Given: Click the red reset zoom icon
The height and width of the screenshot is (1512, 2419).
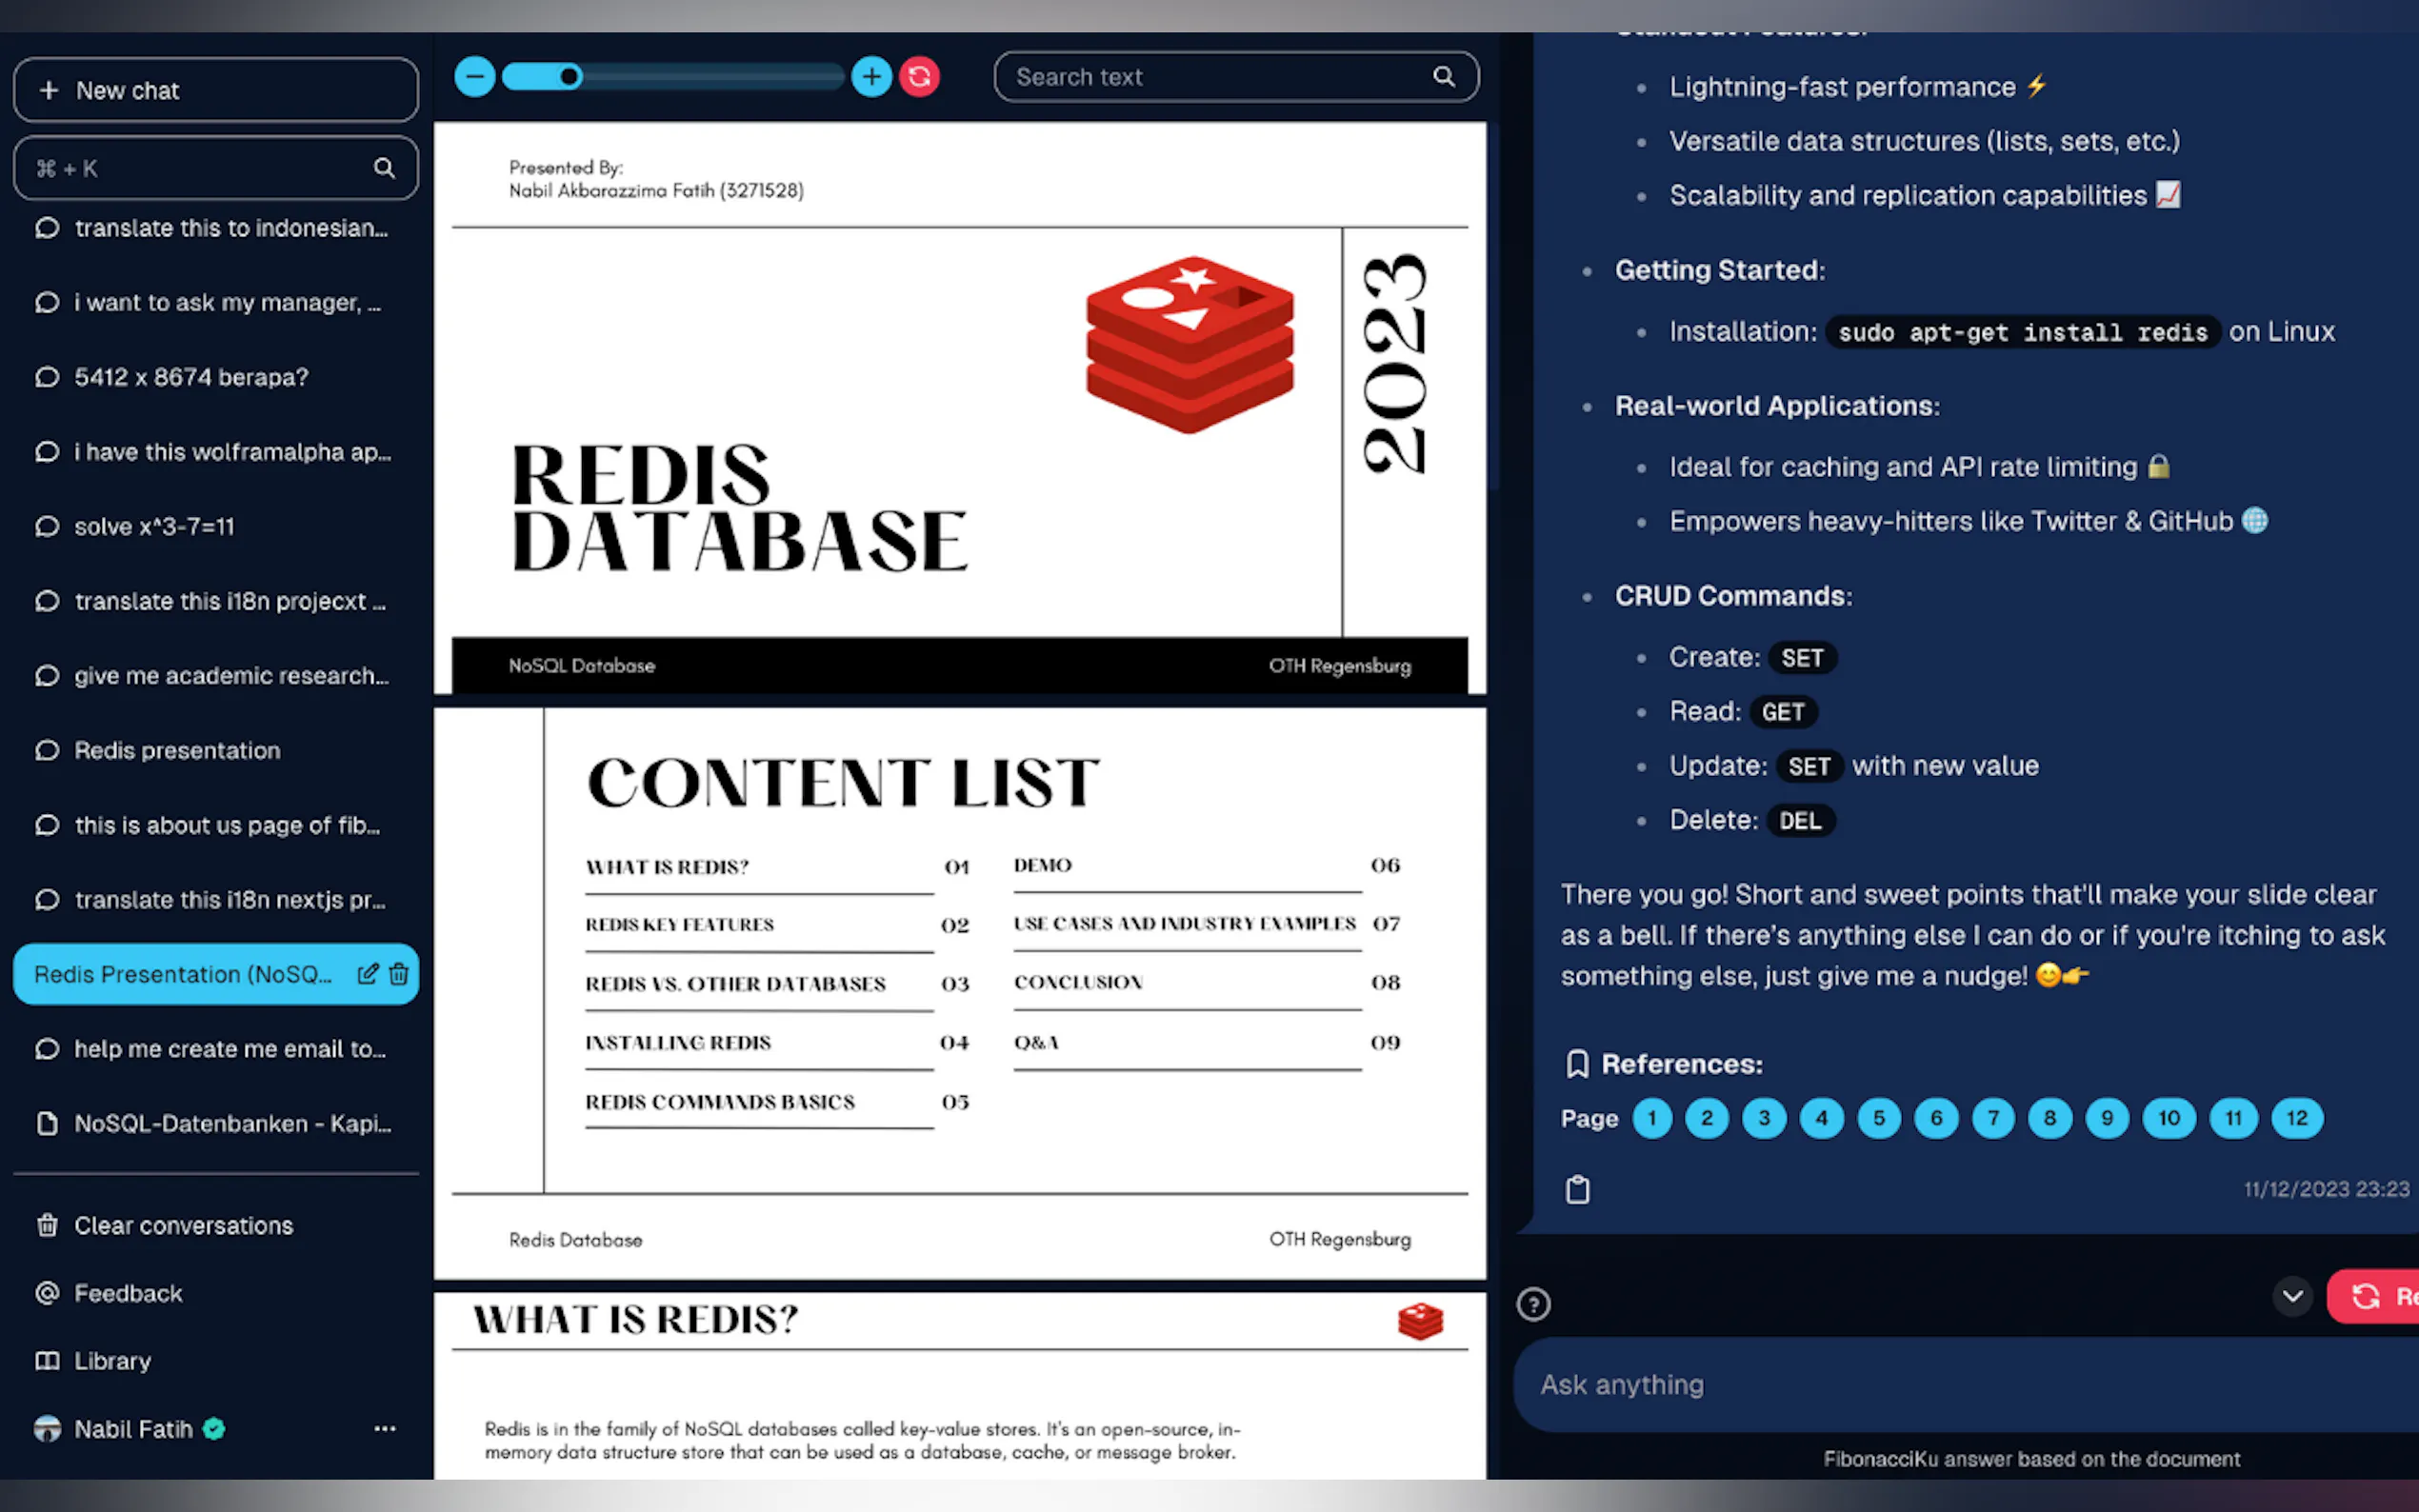Looking at the screenshot, I should point(919,77).
